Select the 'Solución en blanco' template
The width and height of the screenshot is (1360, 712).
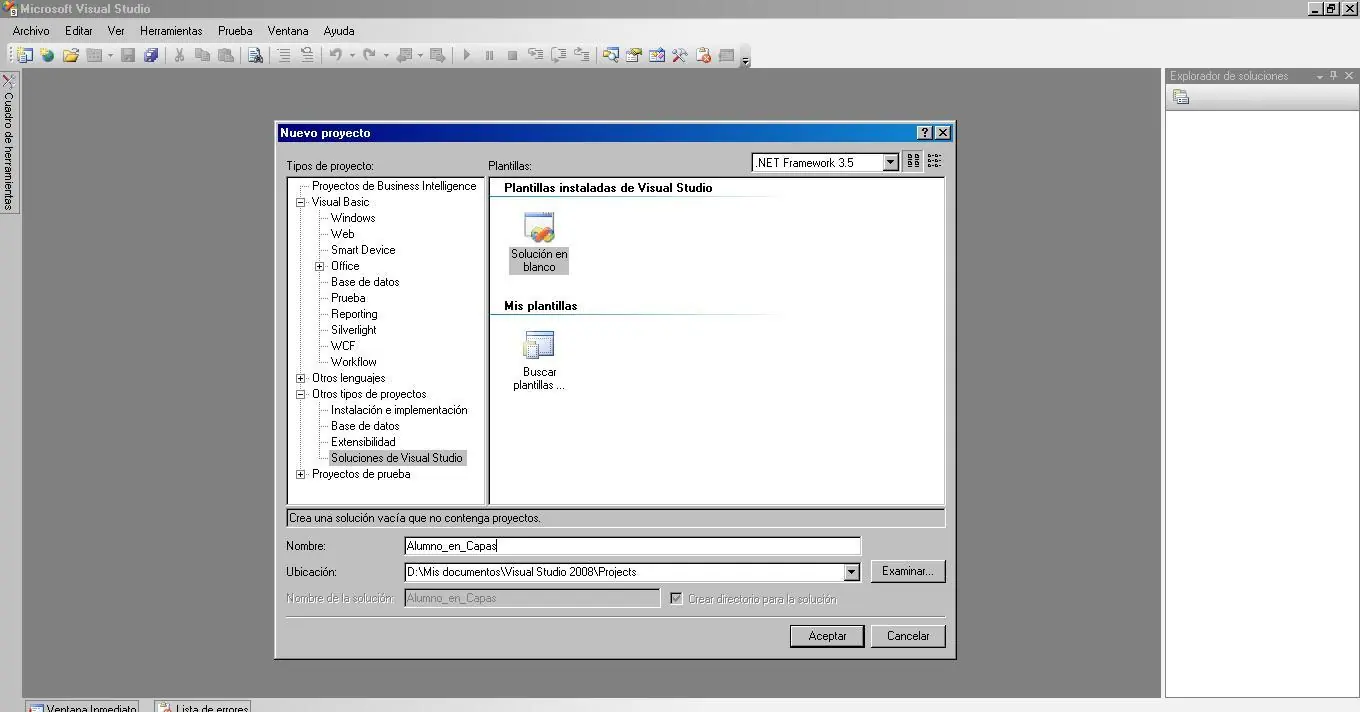(x=539, y=242)
